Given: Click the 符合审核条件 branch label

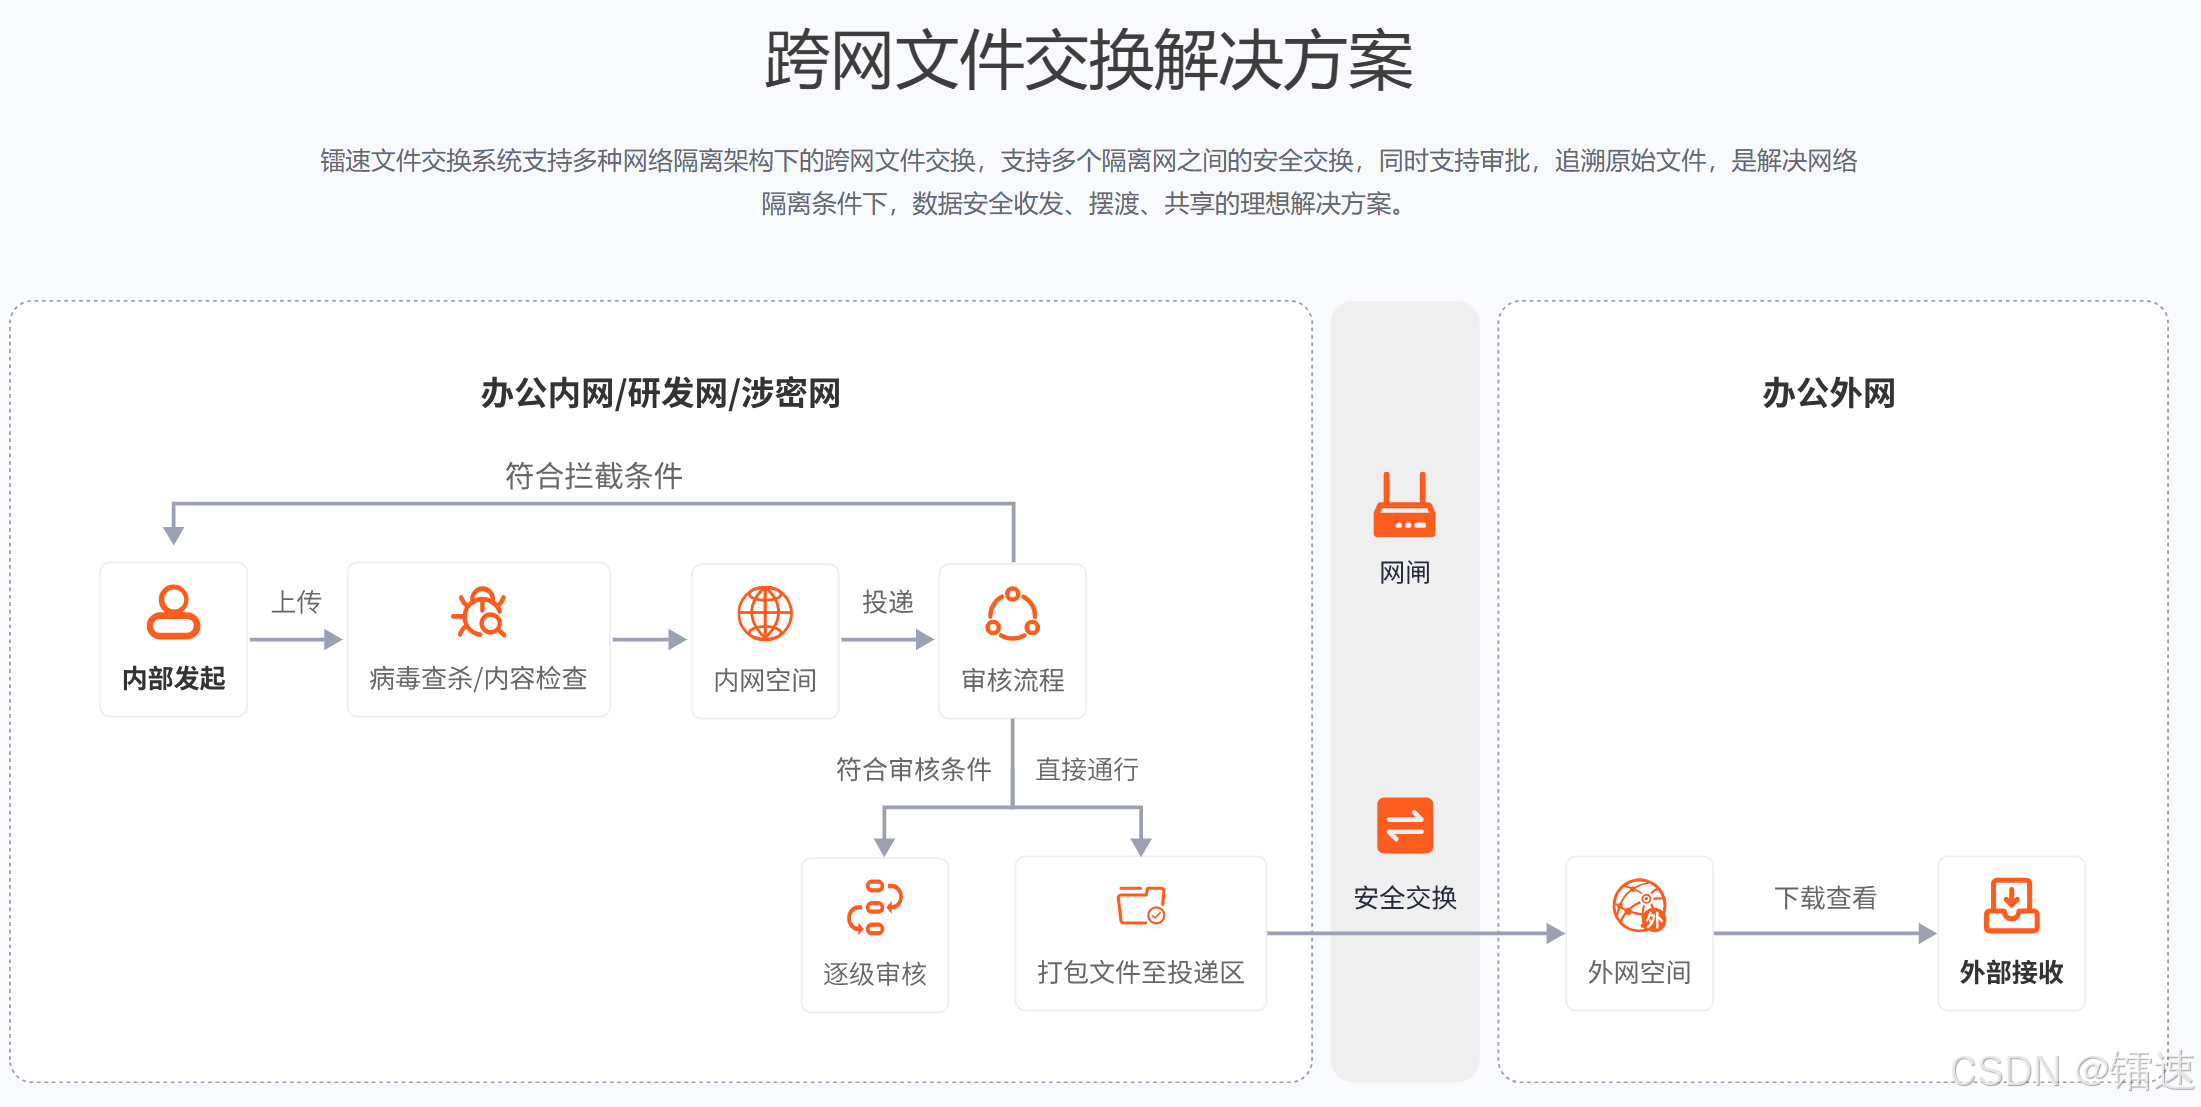Looking at the screenshot, I should point(913,769).
